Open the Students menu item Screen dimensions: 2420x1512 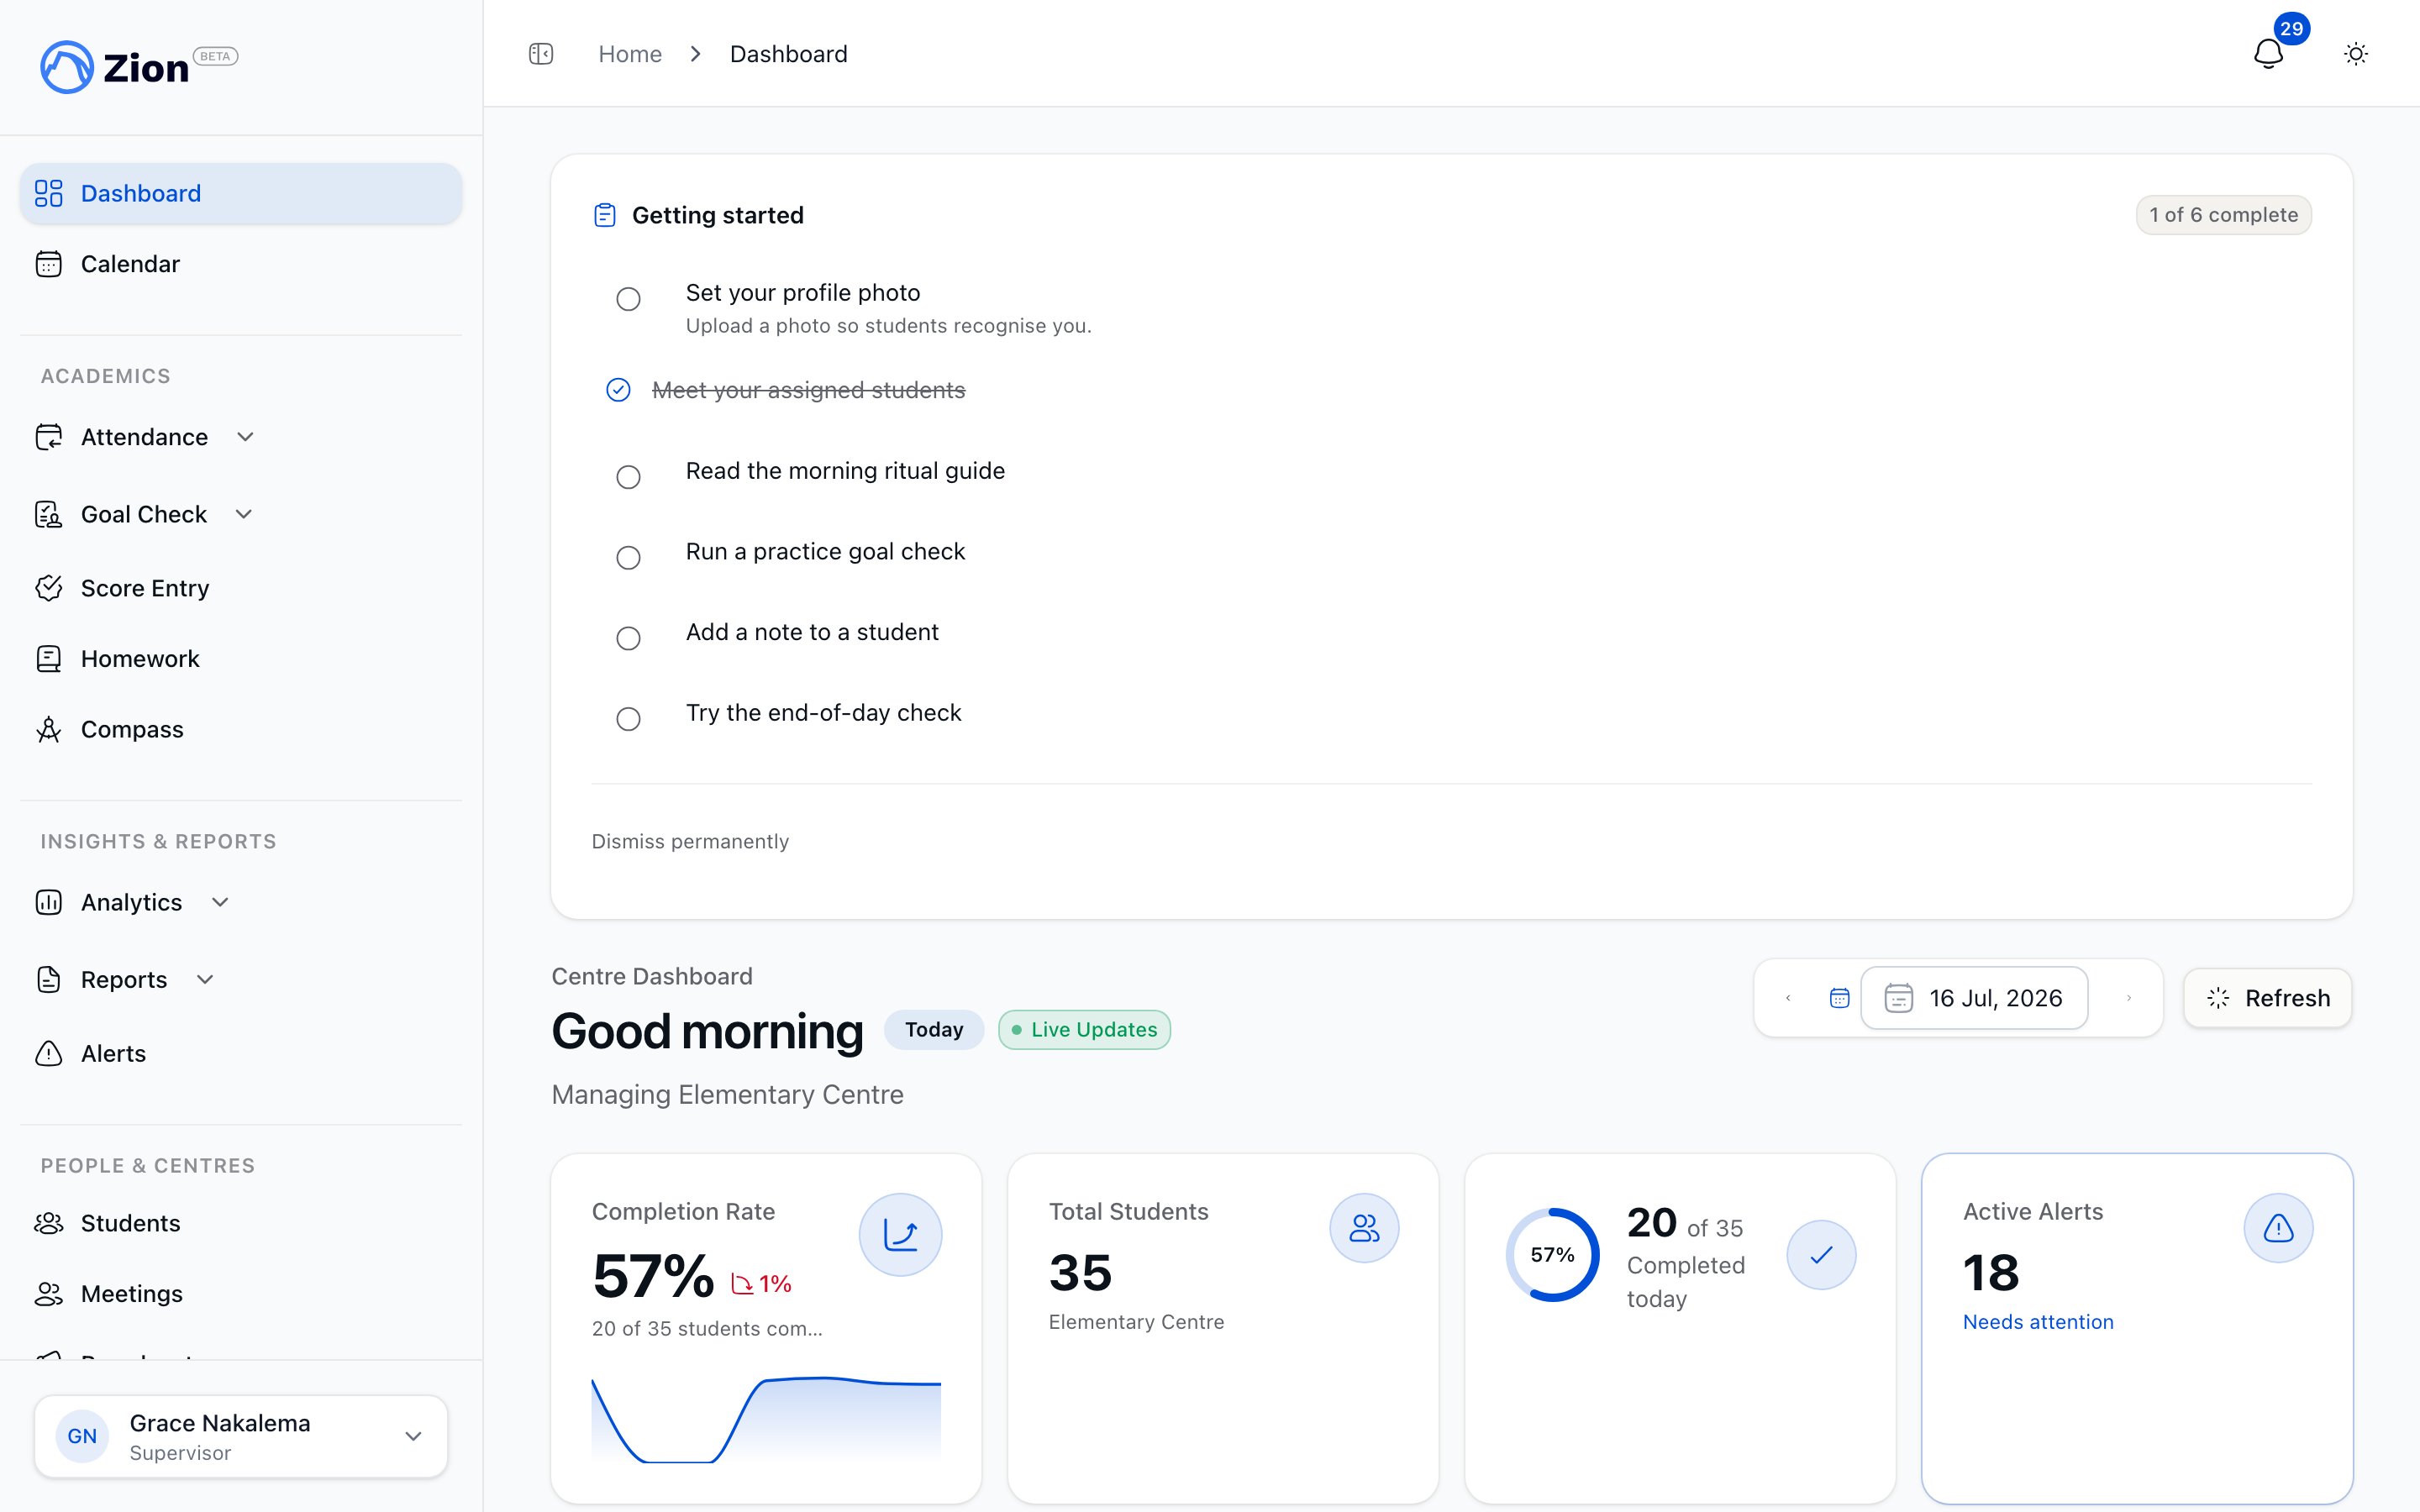[x=241, y=1223]
